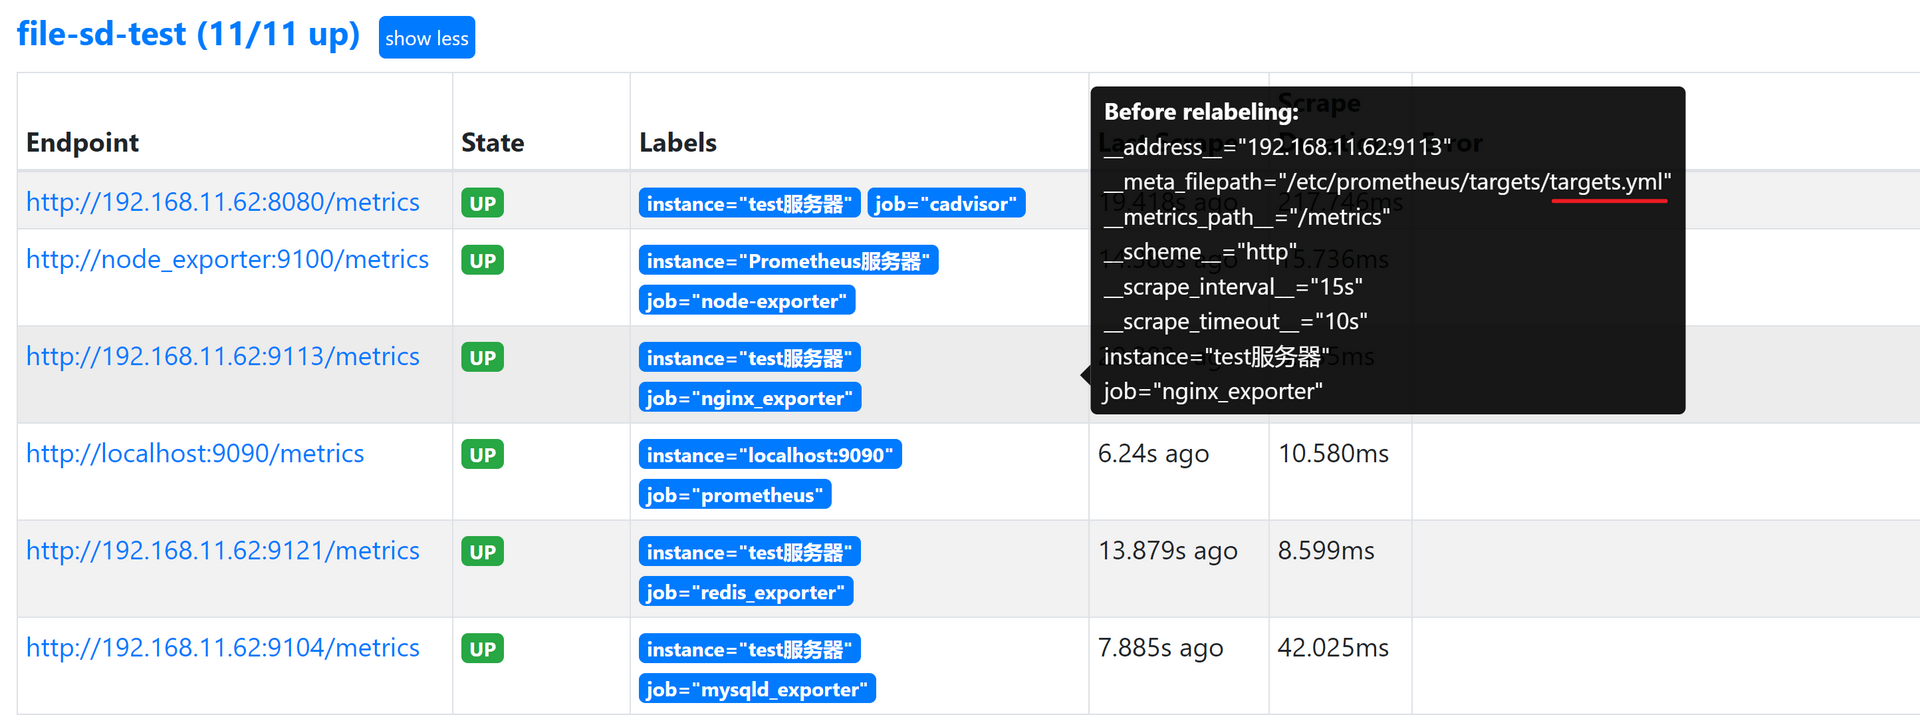1920x715 pixels.
Task: Click __scrape_timeout__="10s" tooltip line
Action: click(1235, 322)
